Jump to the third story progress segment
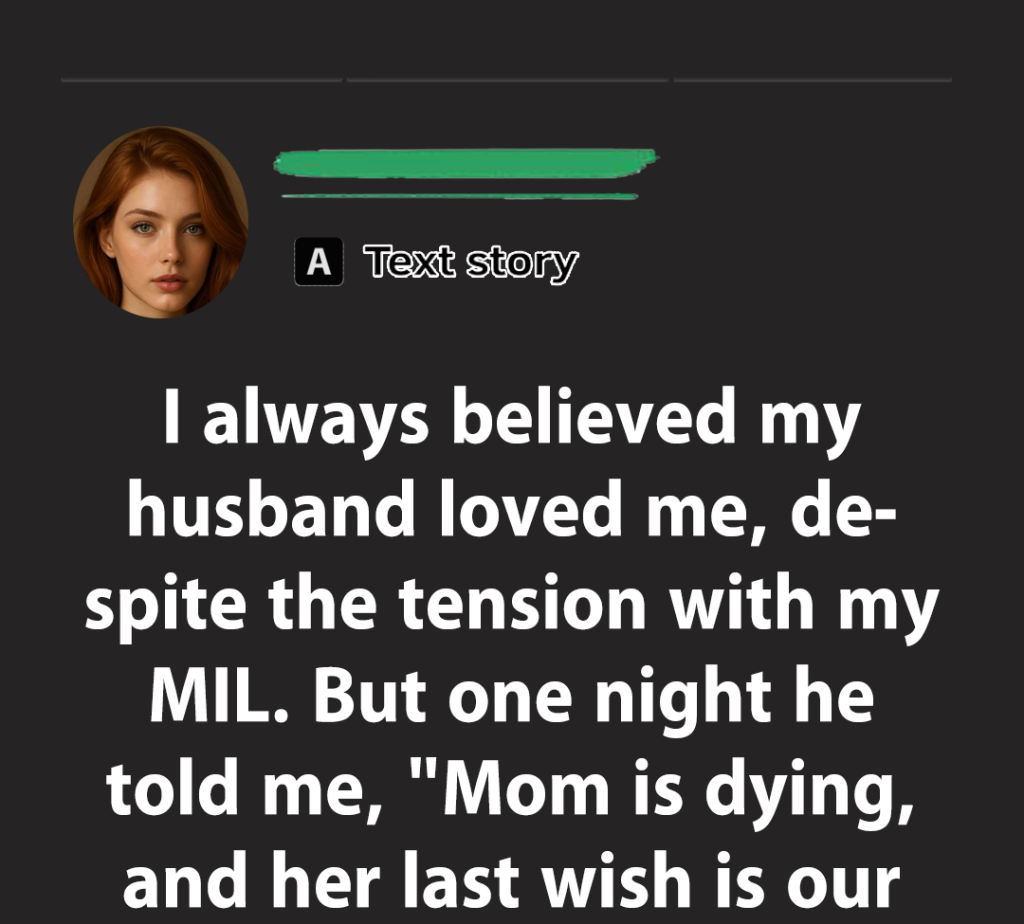The image size is (1024, 924). pyautogui.click(x=812, y=80)
